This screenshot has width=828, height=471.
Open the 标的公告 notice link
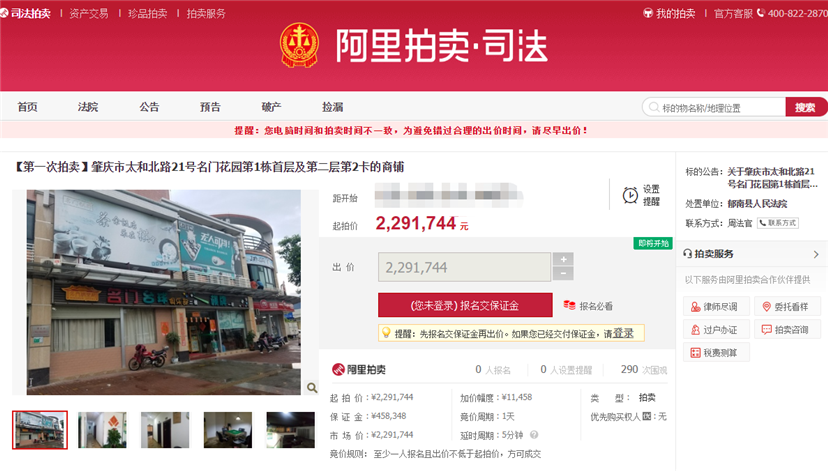pyautogui.click(x=773, y=178)
